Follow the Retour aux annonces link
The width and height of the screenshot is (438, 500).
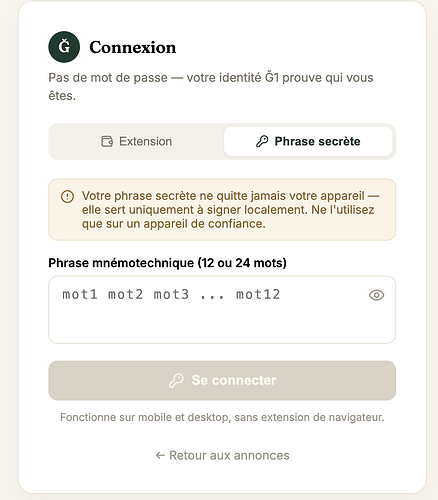pos(222,455)
